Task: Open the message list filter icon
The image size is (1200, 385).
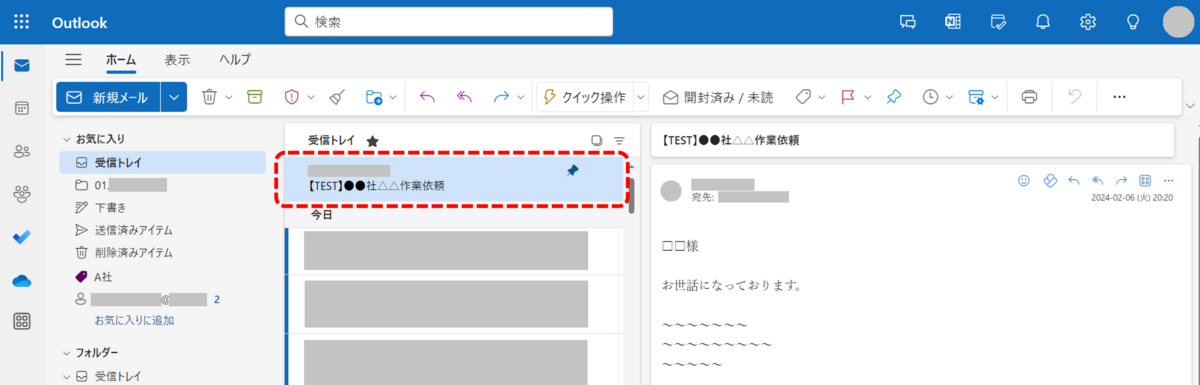Action: 620,141
